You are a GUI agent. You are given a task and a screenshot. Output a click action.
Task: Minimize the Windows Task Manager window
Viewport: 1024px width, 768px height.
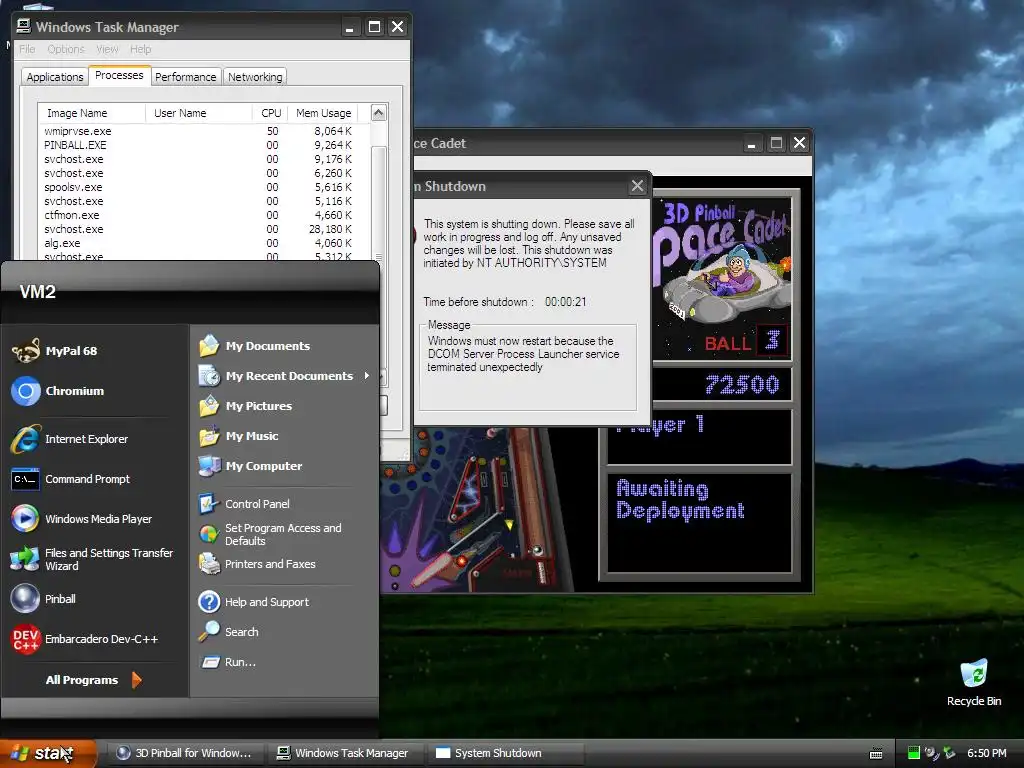click(349, 27)
